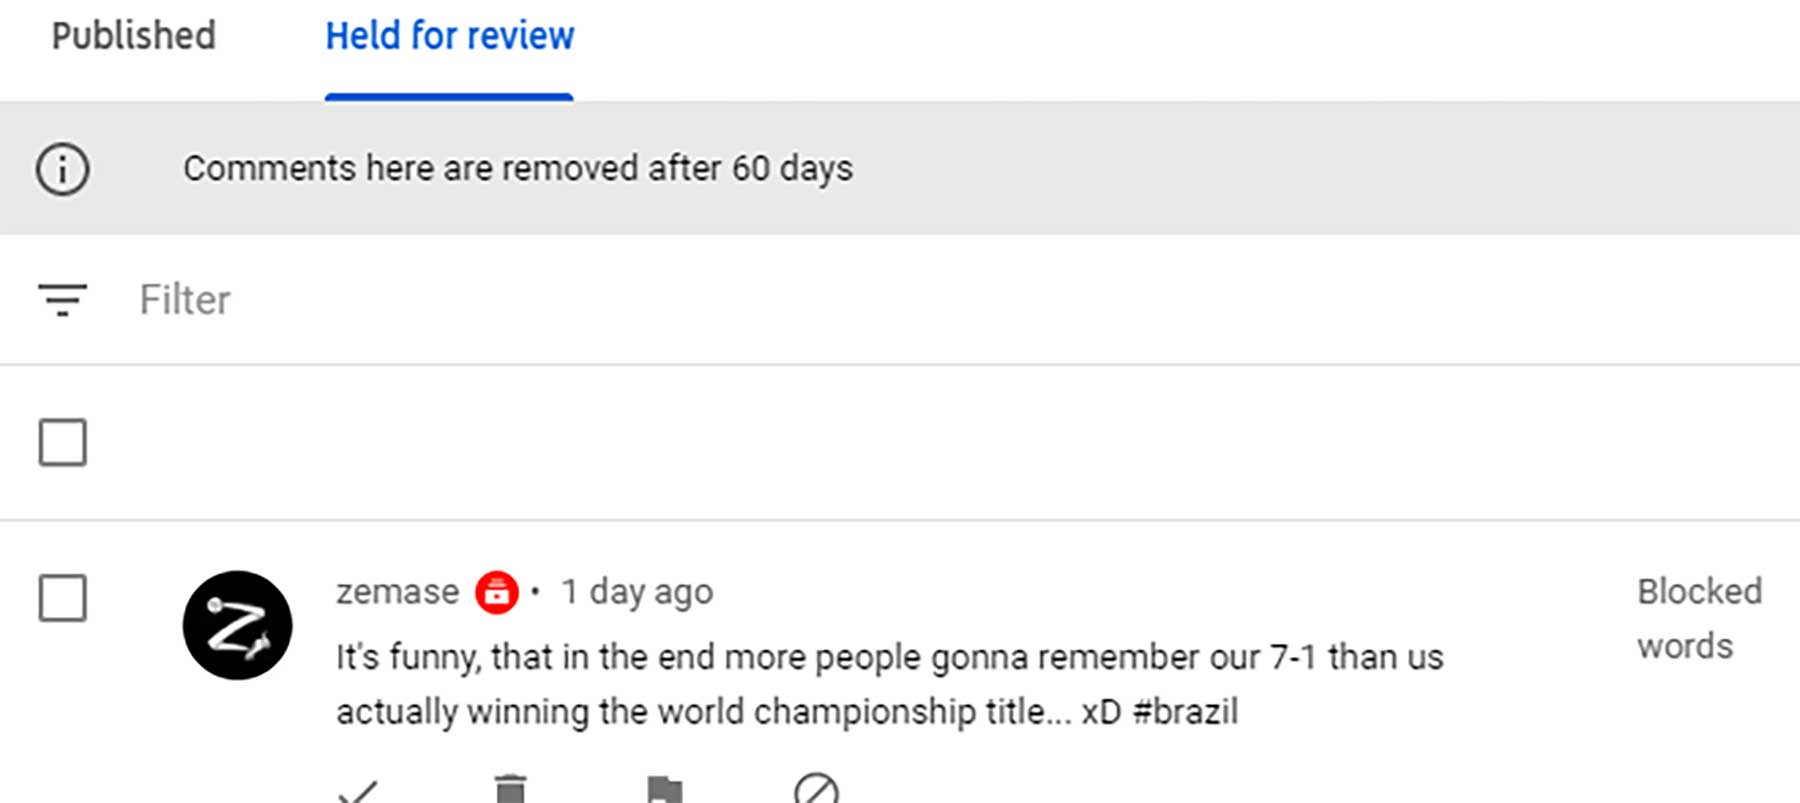Click the '1 day ago' timestamp

pyautogui.click(x=637, y=592)
